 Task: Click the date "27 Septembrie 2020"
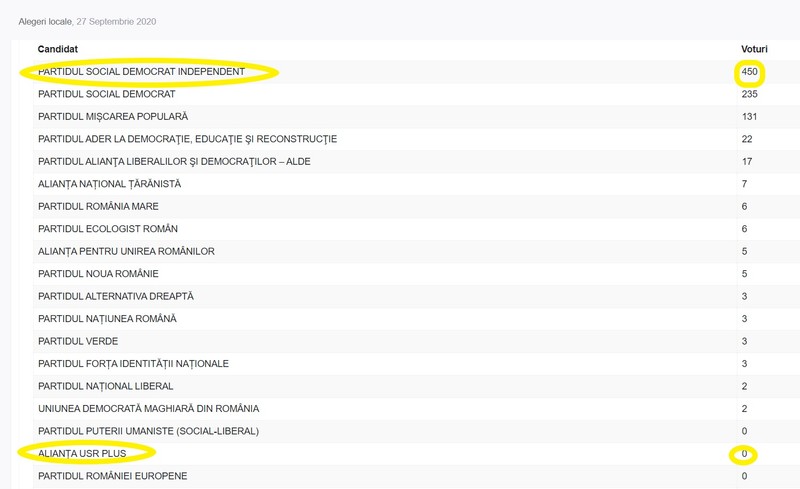(116, 21)
